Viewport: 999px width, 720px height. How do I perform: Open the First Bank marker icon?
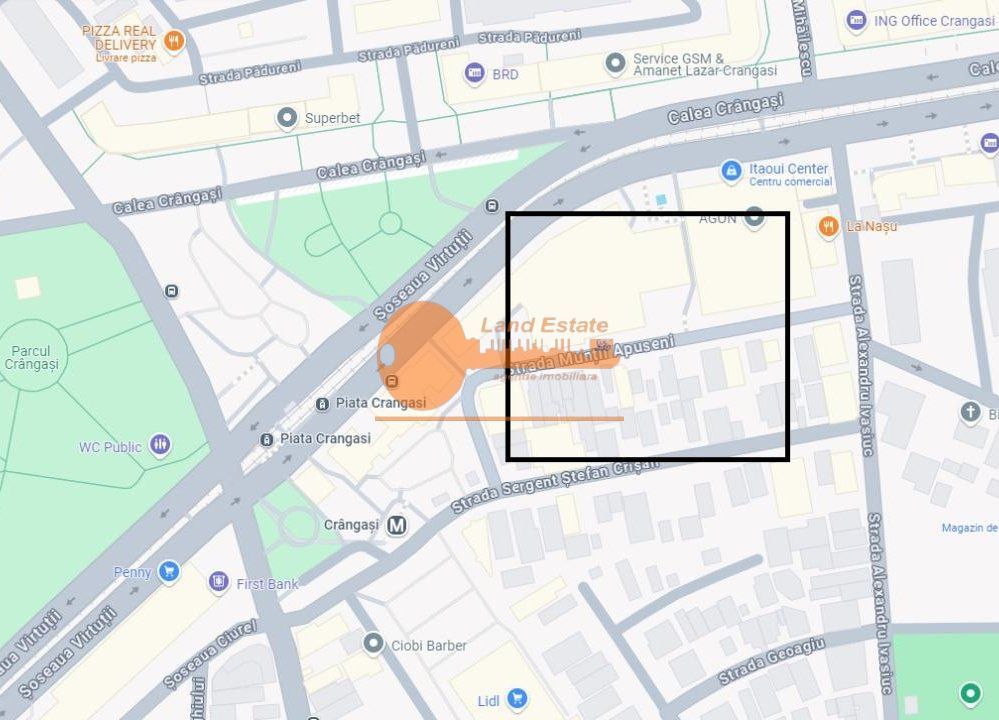click(x=219, y=582)
